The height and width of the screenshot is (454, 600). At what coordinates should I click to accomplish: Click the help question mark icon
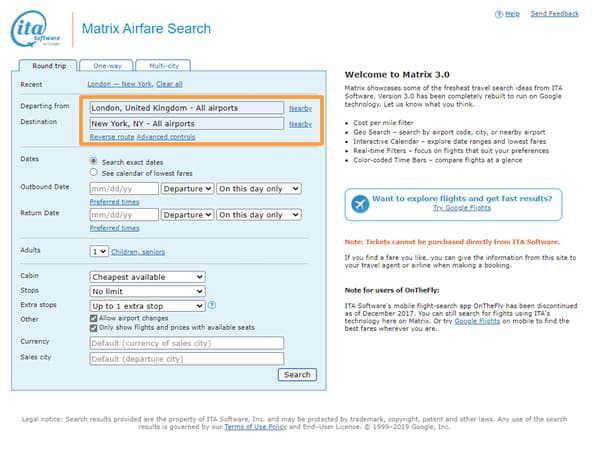(x=499, y=14)
